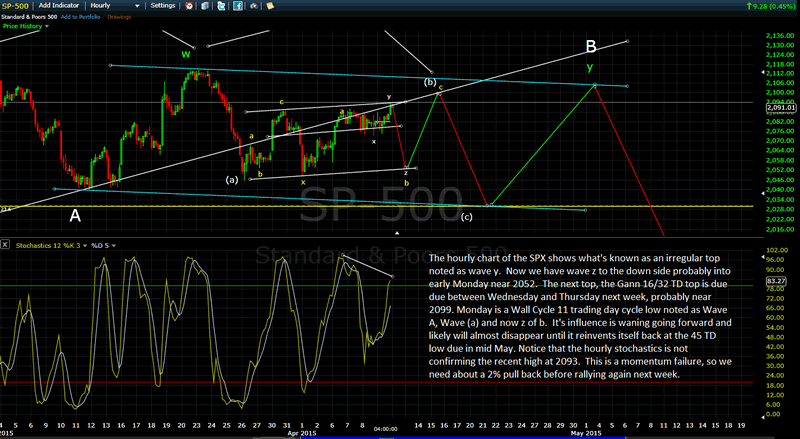Click the hourly chart annotation text block
The width and height of the screenshot is (800, 439).
(x=581, y=316)
